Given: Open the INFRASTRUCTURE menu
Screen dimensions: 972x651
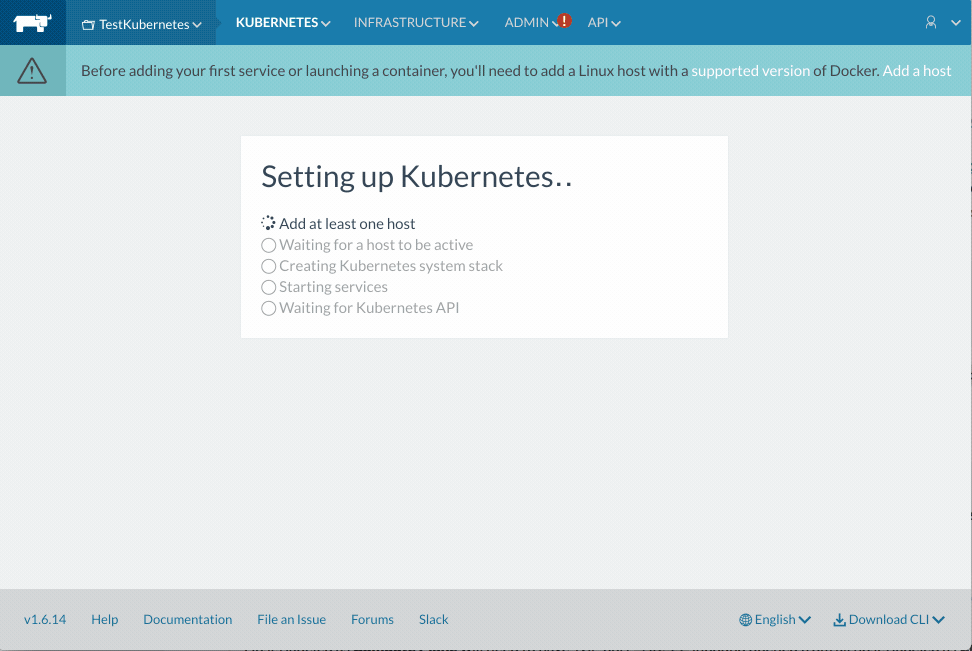Looking at the screenshot, I should 416,22.
